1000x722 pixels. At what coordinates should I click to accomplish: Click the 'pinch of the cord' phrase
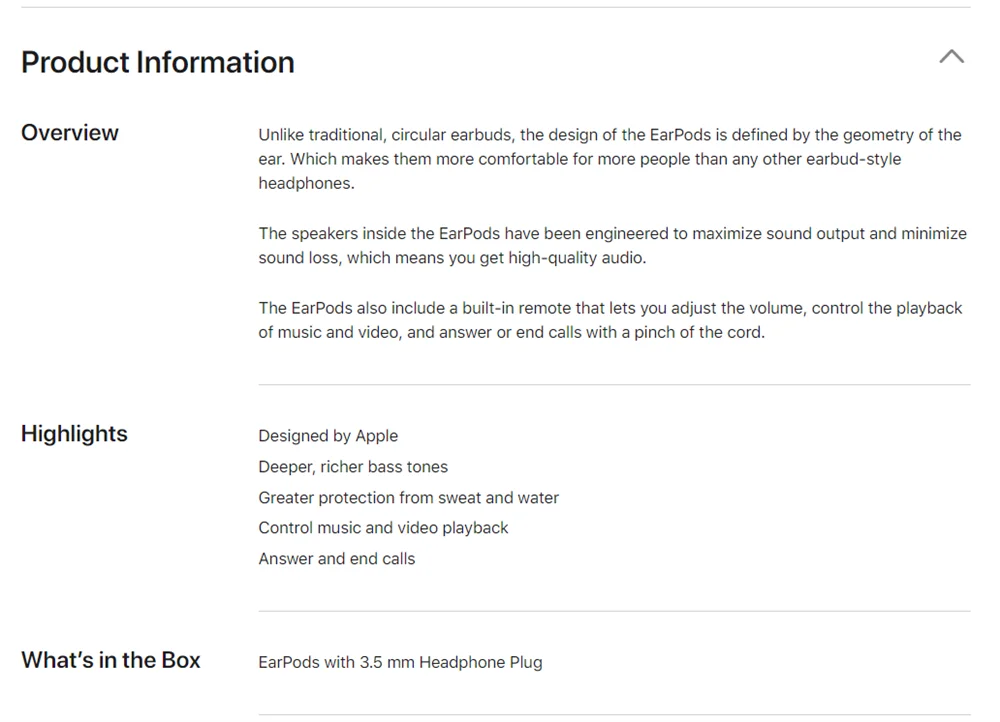tap(699, 332)
